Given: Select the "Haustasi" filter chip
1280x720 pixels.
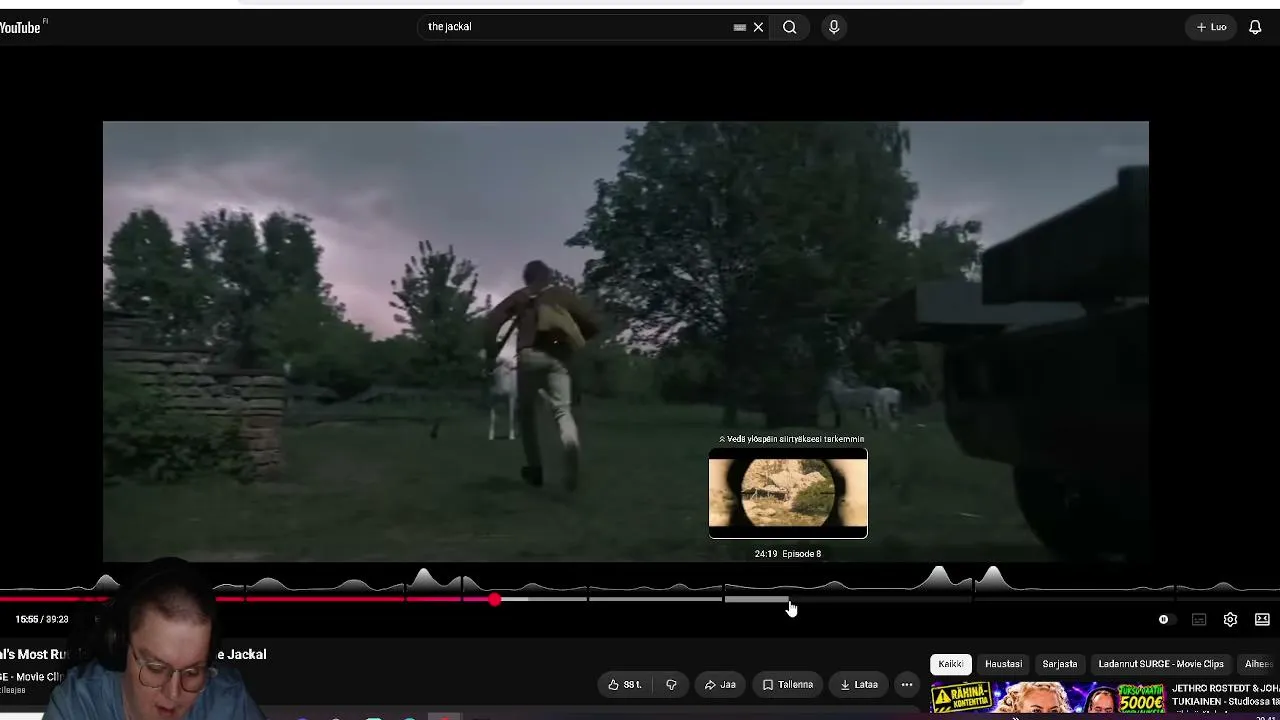Looking at the screenshot, I should tap(1003, 664).
